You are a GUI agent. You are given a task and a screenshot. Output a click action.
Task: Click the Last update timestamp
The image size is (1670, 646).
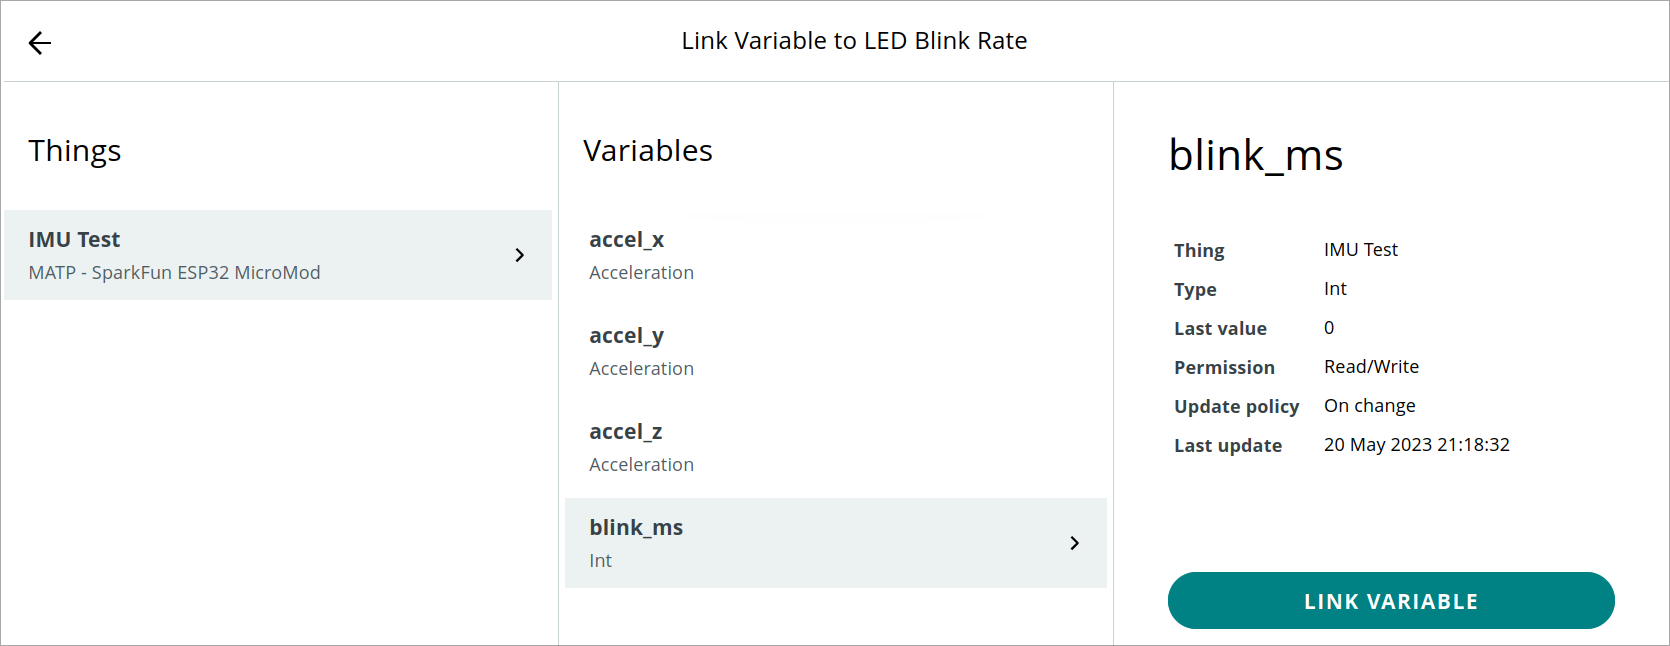tap(1417, 444)
